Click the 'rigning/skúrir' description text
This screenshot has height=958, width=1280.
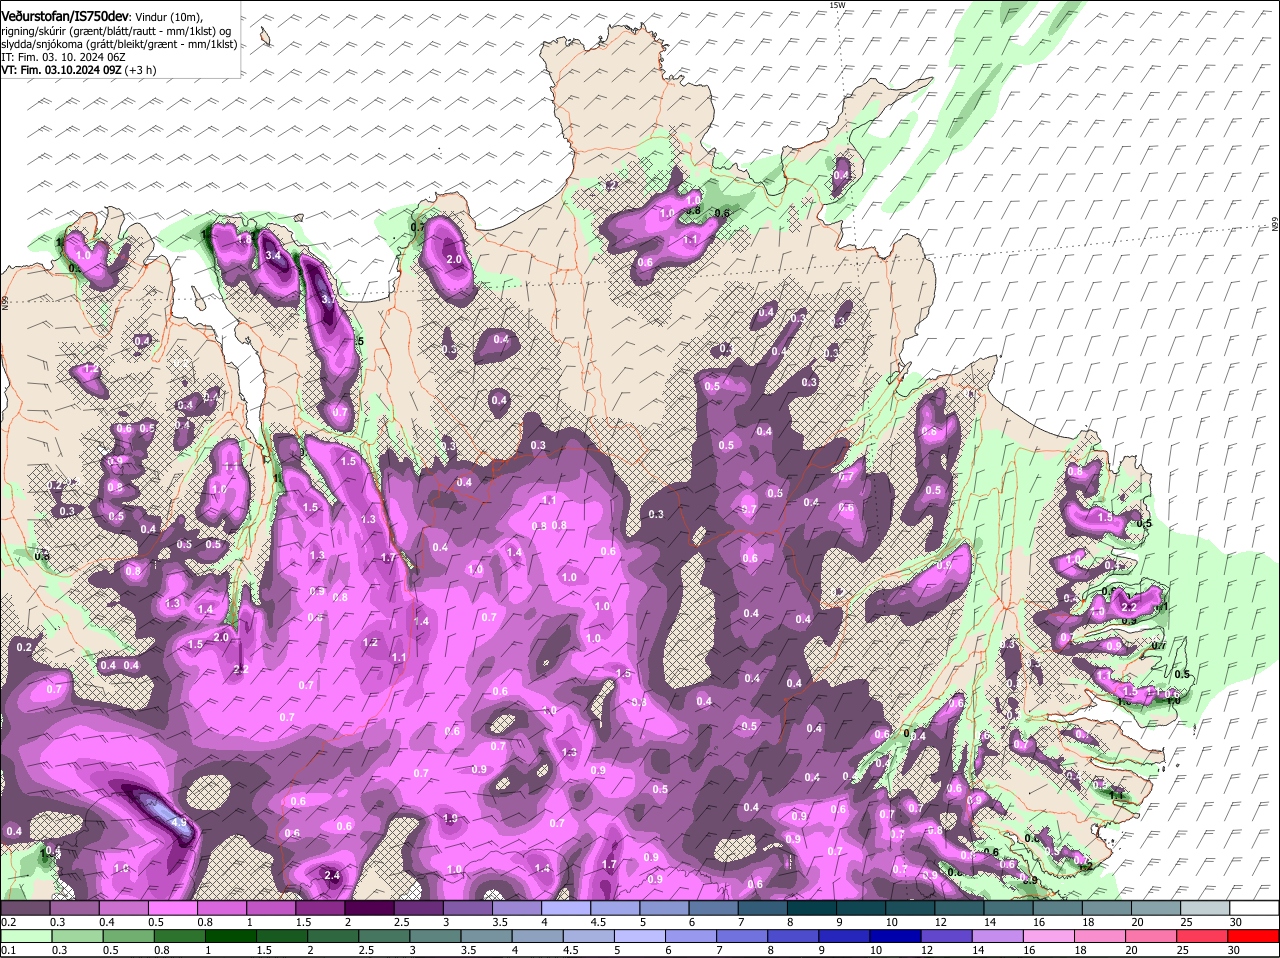[x=35, y=31]
